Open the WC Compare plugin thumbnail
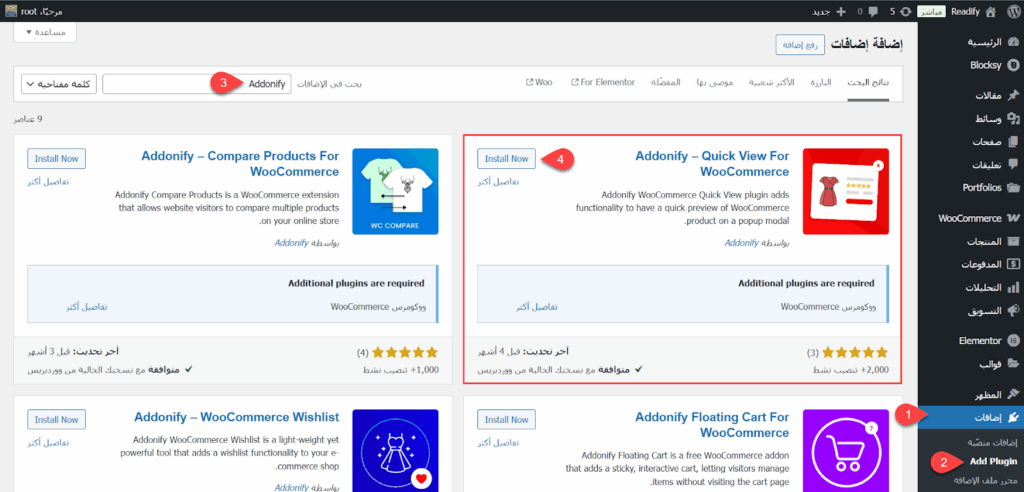Viewport: 1024px width, 492px height. (x=395, y=191)
